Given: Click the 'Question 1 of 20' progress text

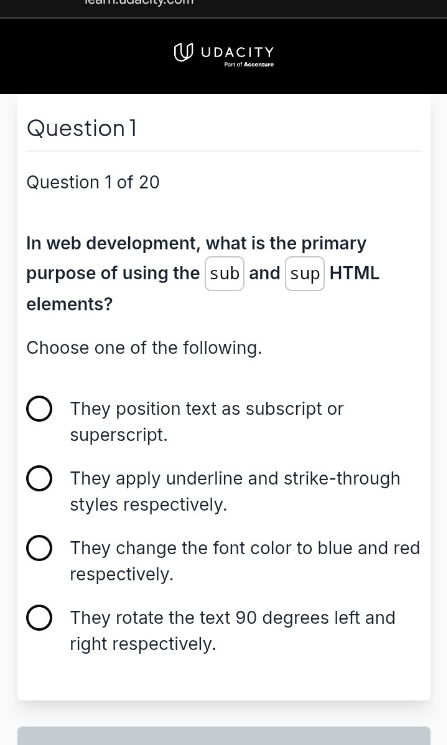Looking at the screenshot, I should tap(93, 182).
